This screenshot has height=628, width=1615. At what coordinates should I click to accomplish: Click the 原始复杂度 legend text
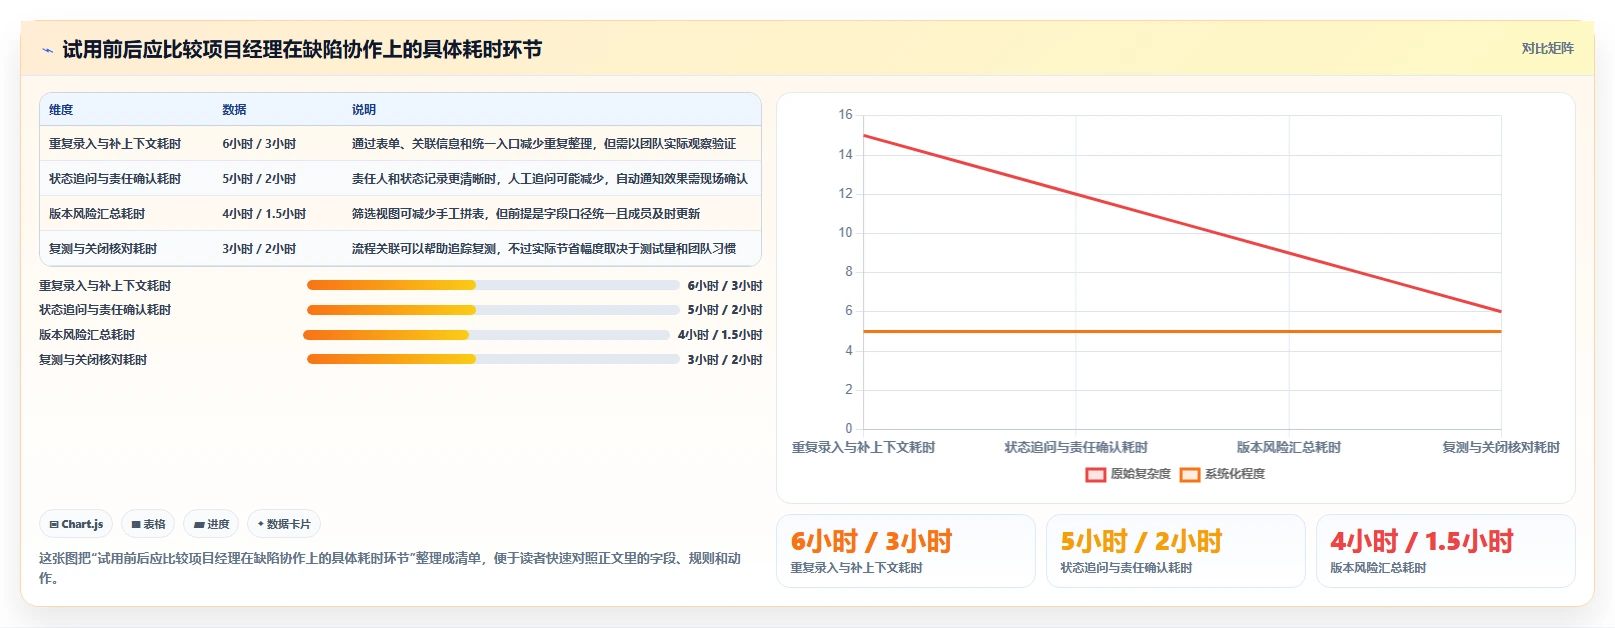pos(1140,474)
